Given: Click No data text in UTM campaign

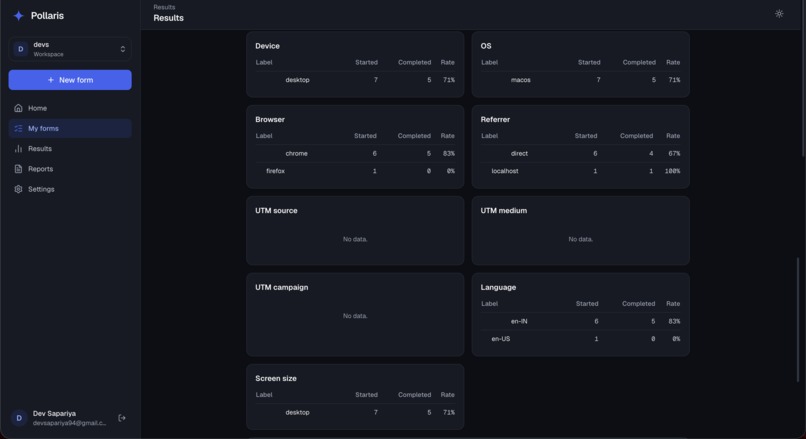Looking at the screenshot, I should point(355,316).
